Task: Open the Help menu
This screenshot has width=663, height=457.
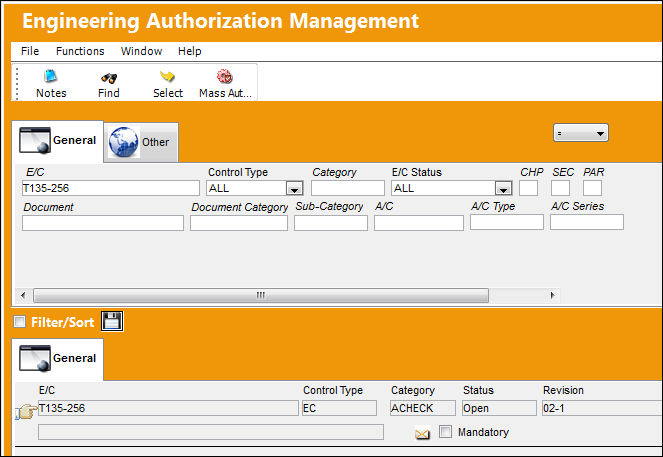Action: [x=189, y=51]
